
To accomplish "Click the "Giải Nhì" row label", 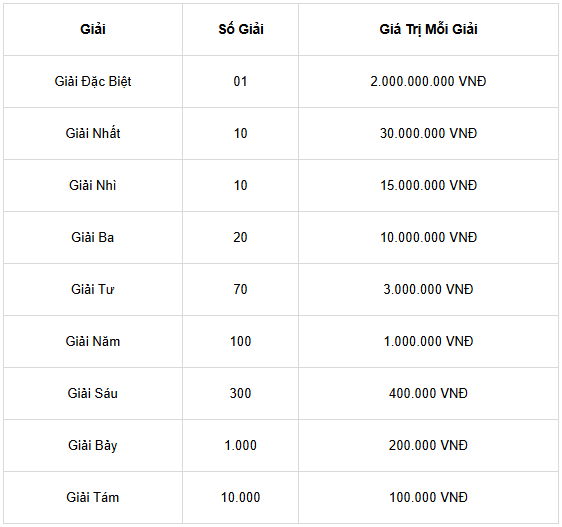I will (93, 185).
